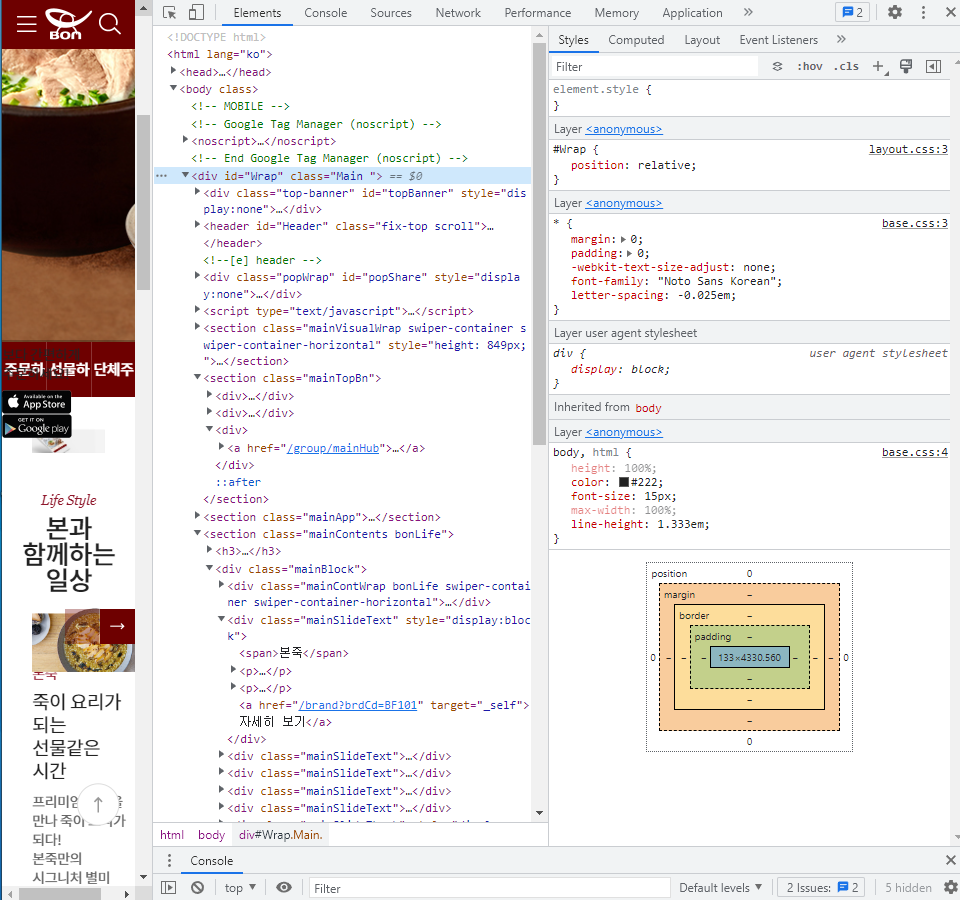Expand the padding shorthand property triangle
The height and width of the screenshot is (900, 960).
tap(630, 253)
